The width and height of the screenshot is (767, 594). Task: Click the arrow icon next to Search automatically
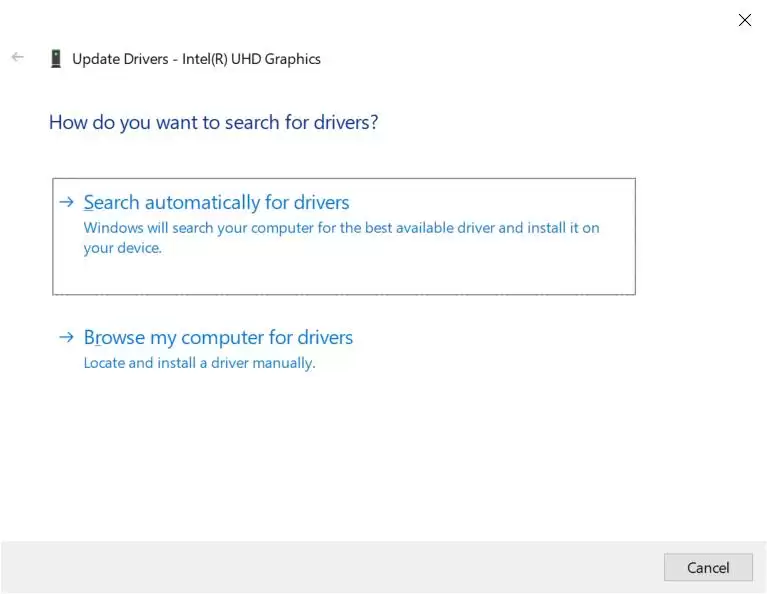[67, 202]
